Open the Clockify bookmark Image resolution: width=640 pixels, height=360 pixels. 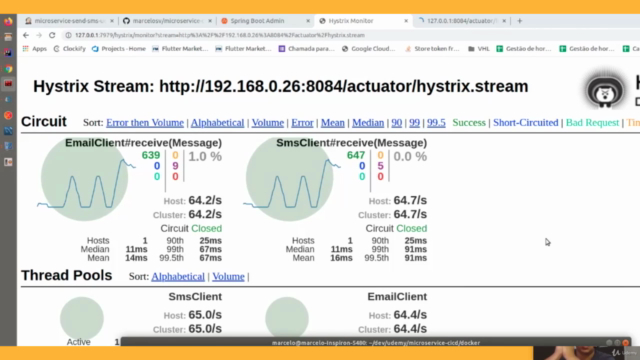69,49
